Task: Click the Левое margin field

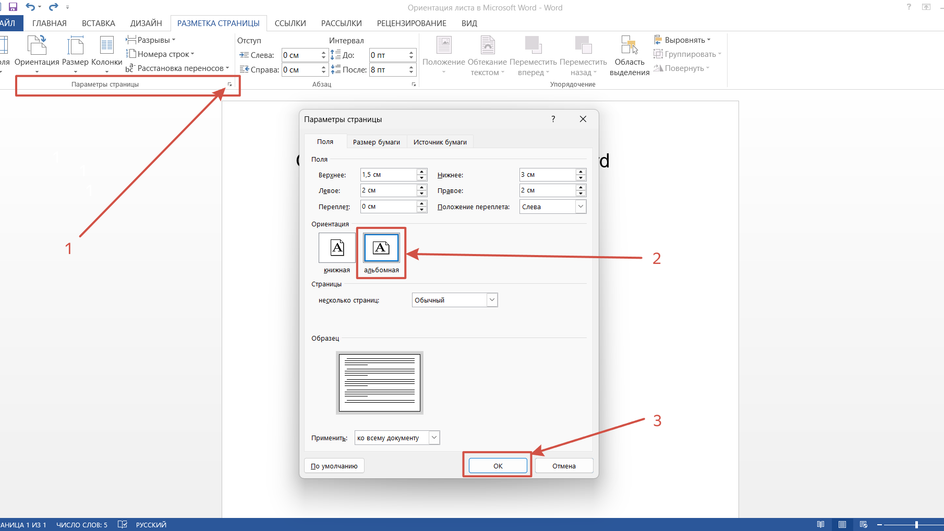Action: pyautogui.click(x=388, y=190)
